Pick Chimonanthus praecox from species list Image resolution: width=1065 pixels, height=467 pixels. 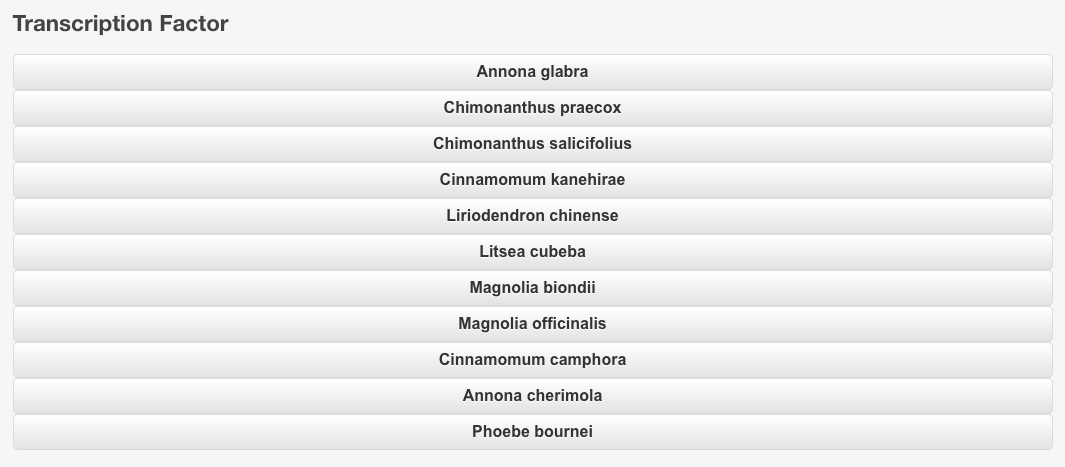(532, 108)
